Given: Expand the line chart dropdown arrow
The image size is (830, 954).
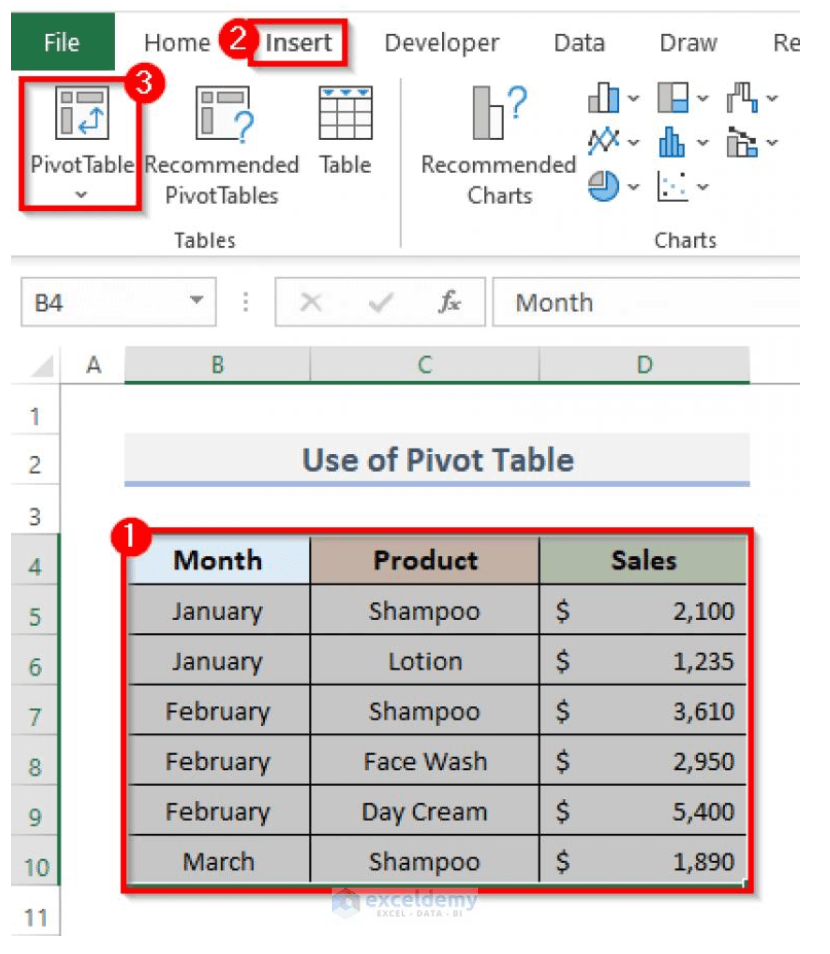Looking at the screenshot, I should pos(633,142).
